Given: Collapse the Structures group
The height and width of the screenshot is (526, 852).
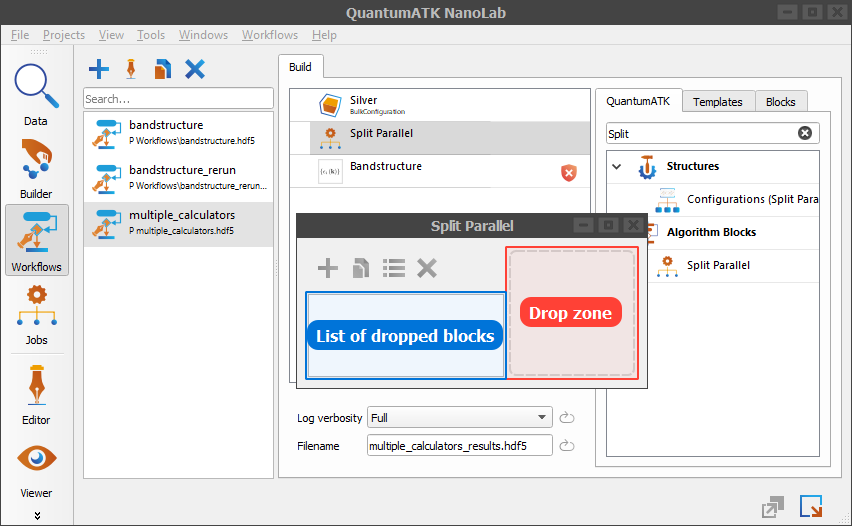Looking at the screenshot, I should point(617,166).
